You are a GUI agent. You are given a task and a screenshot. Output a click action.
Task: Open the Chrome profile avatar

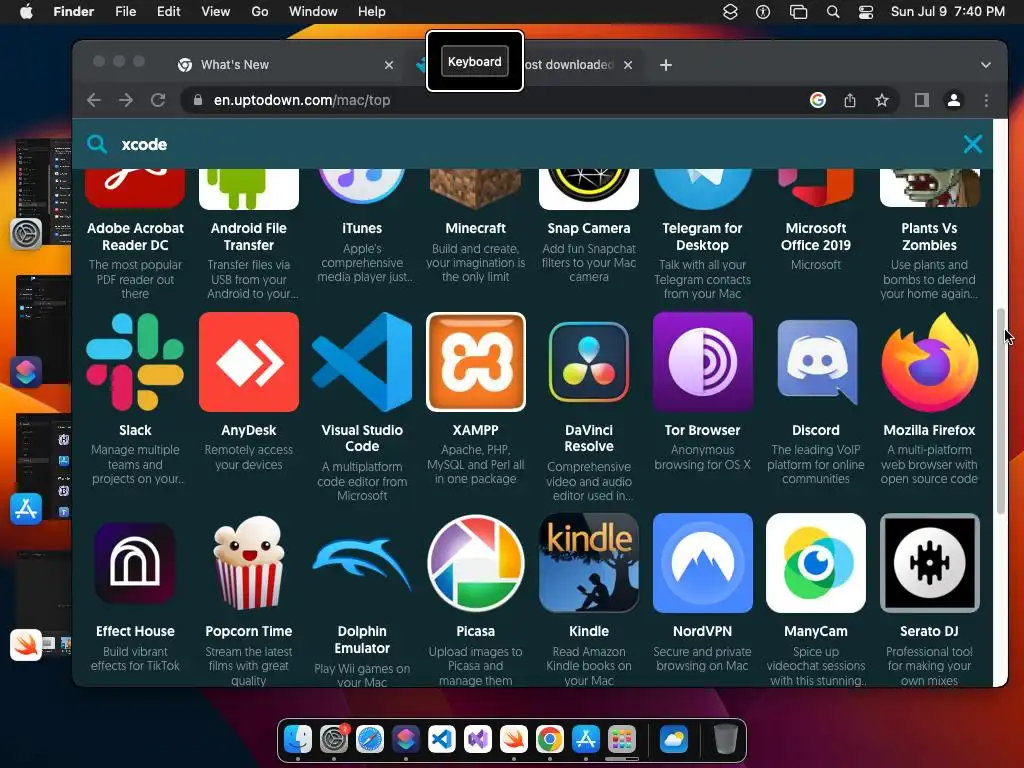point(953,101)
